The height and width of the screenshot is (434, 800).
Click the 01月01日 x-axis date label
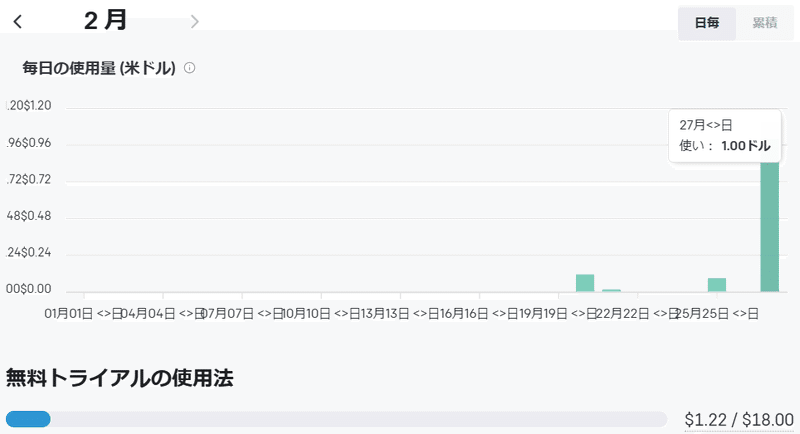point(68,313)
